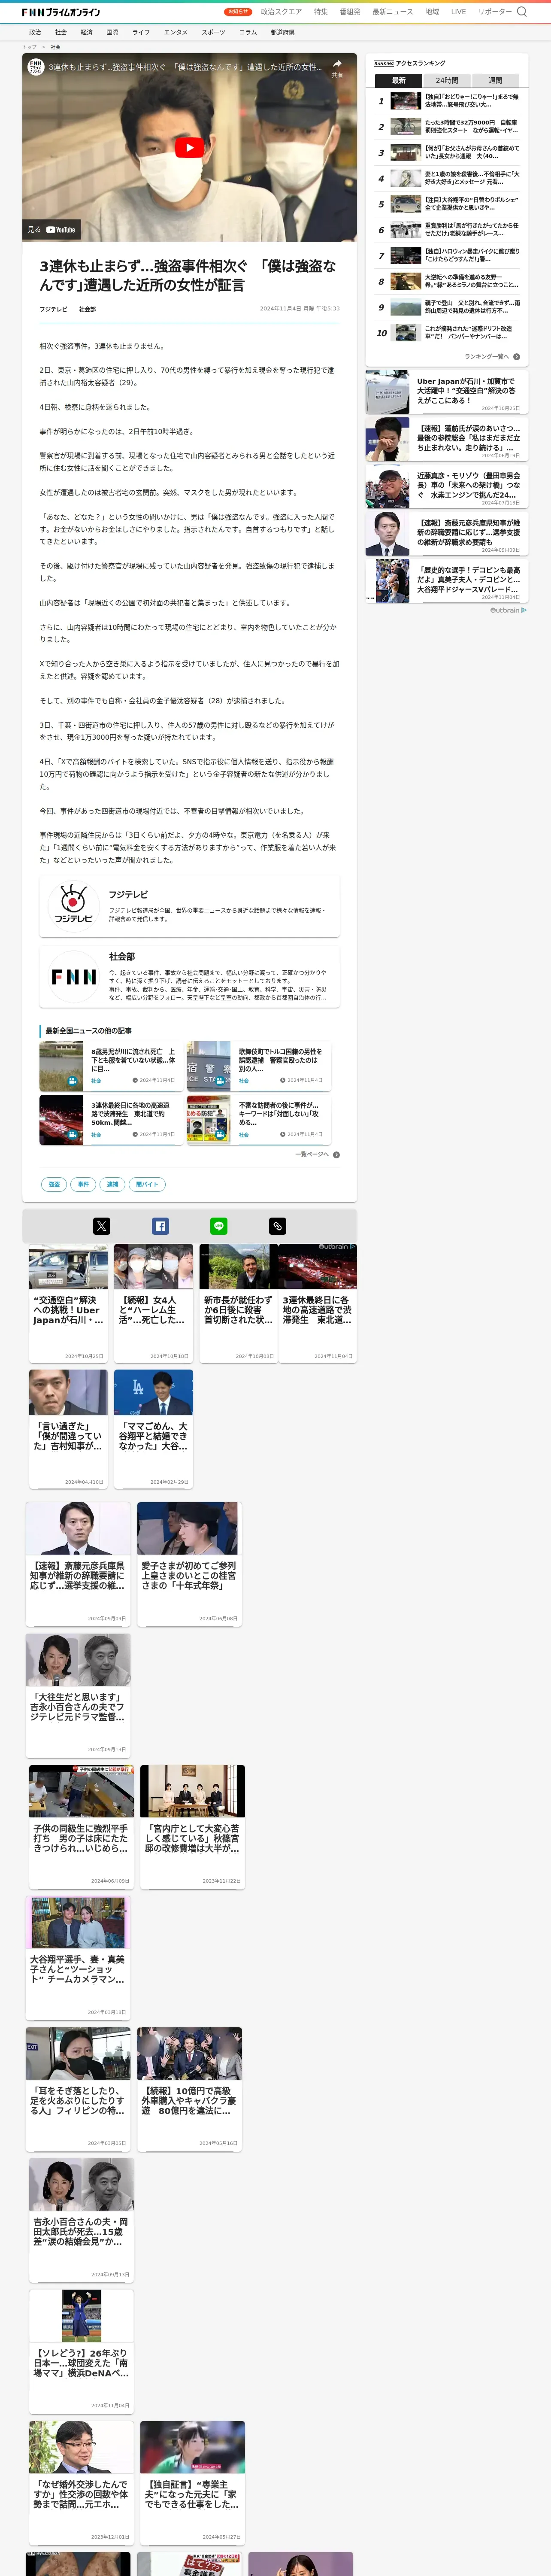Screen dimensions: 551x2576
Task: Click the 強盗 tag
Action: tap(54, 1184)
